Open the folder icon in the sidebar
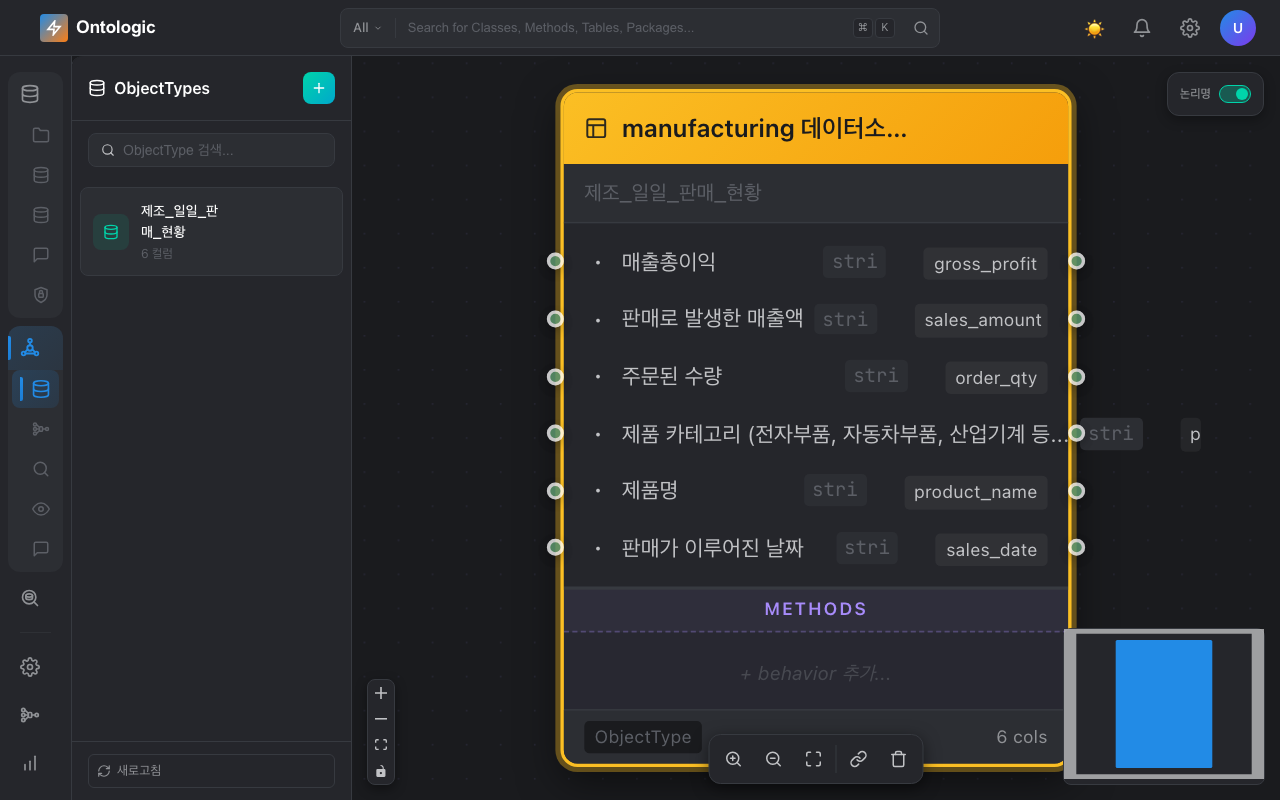The height and width of the screenshot is (800, 1280). pyautogui.click(x=41, y=135)
